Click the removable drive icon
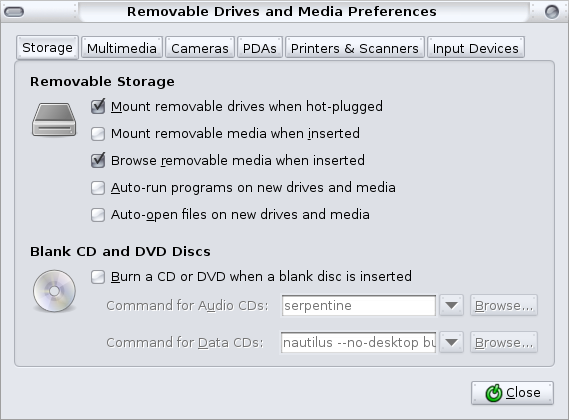The width and height of the screenshot is (569, 420). [54, 120]
